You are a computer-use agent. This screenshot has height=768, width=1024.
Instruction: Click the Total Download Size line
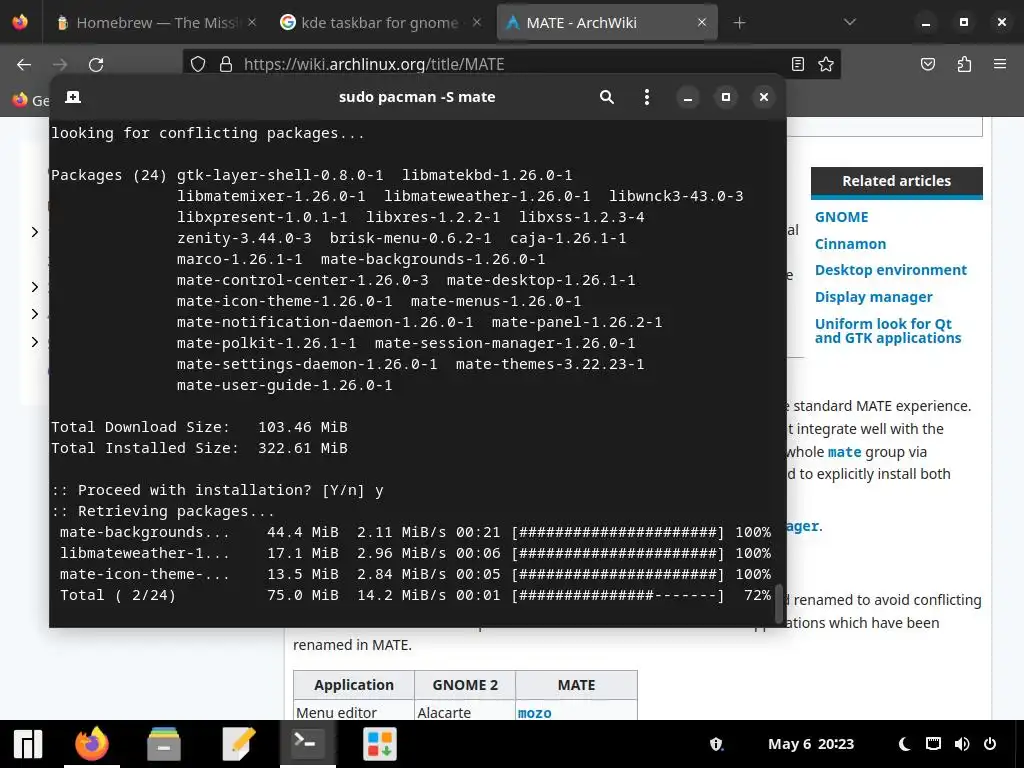199,427
